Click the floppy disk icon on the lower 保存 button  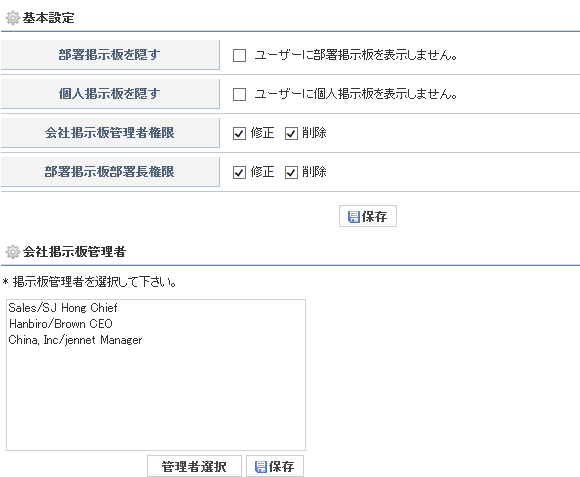260,467
